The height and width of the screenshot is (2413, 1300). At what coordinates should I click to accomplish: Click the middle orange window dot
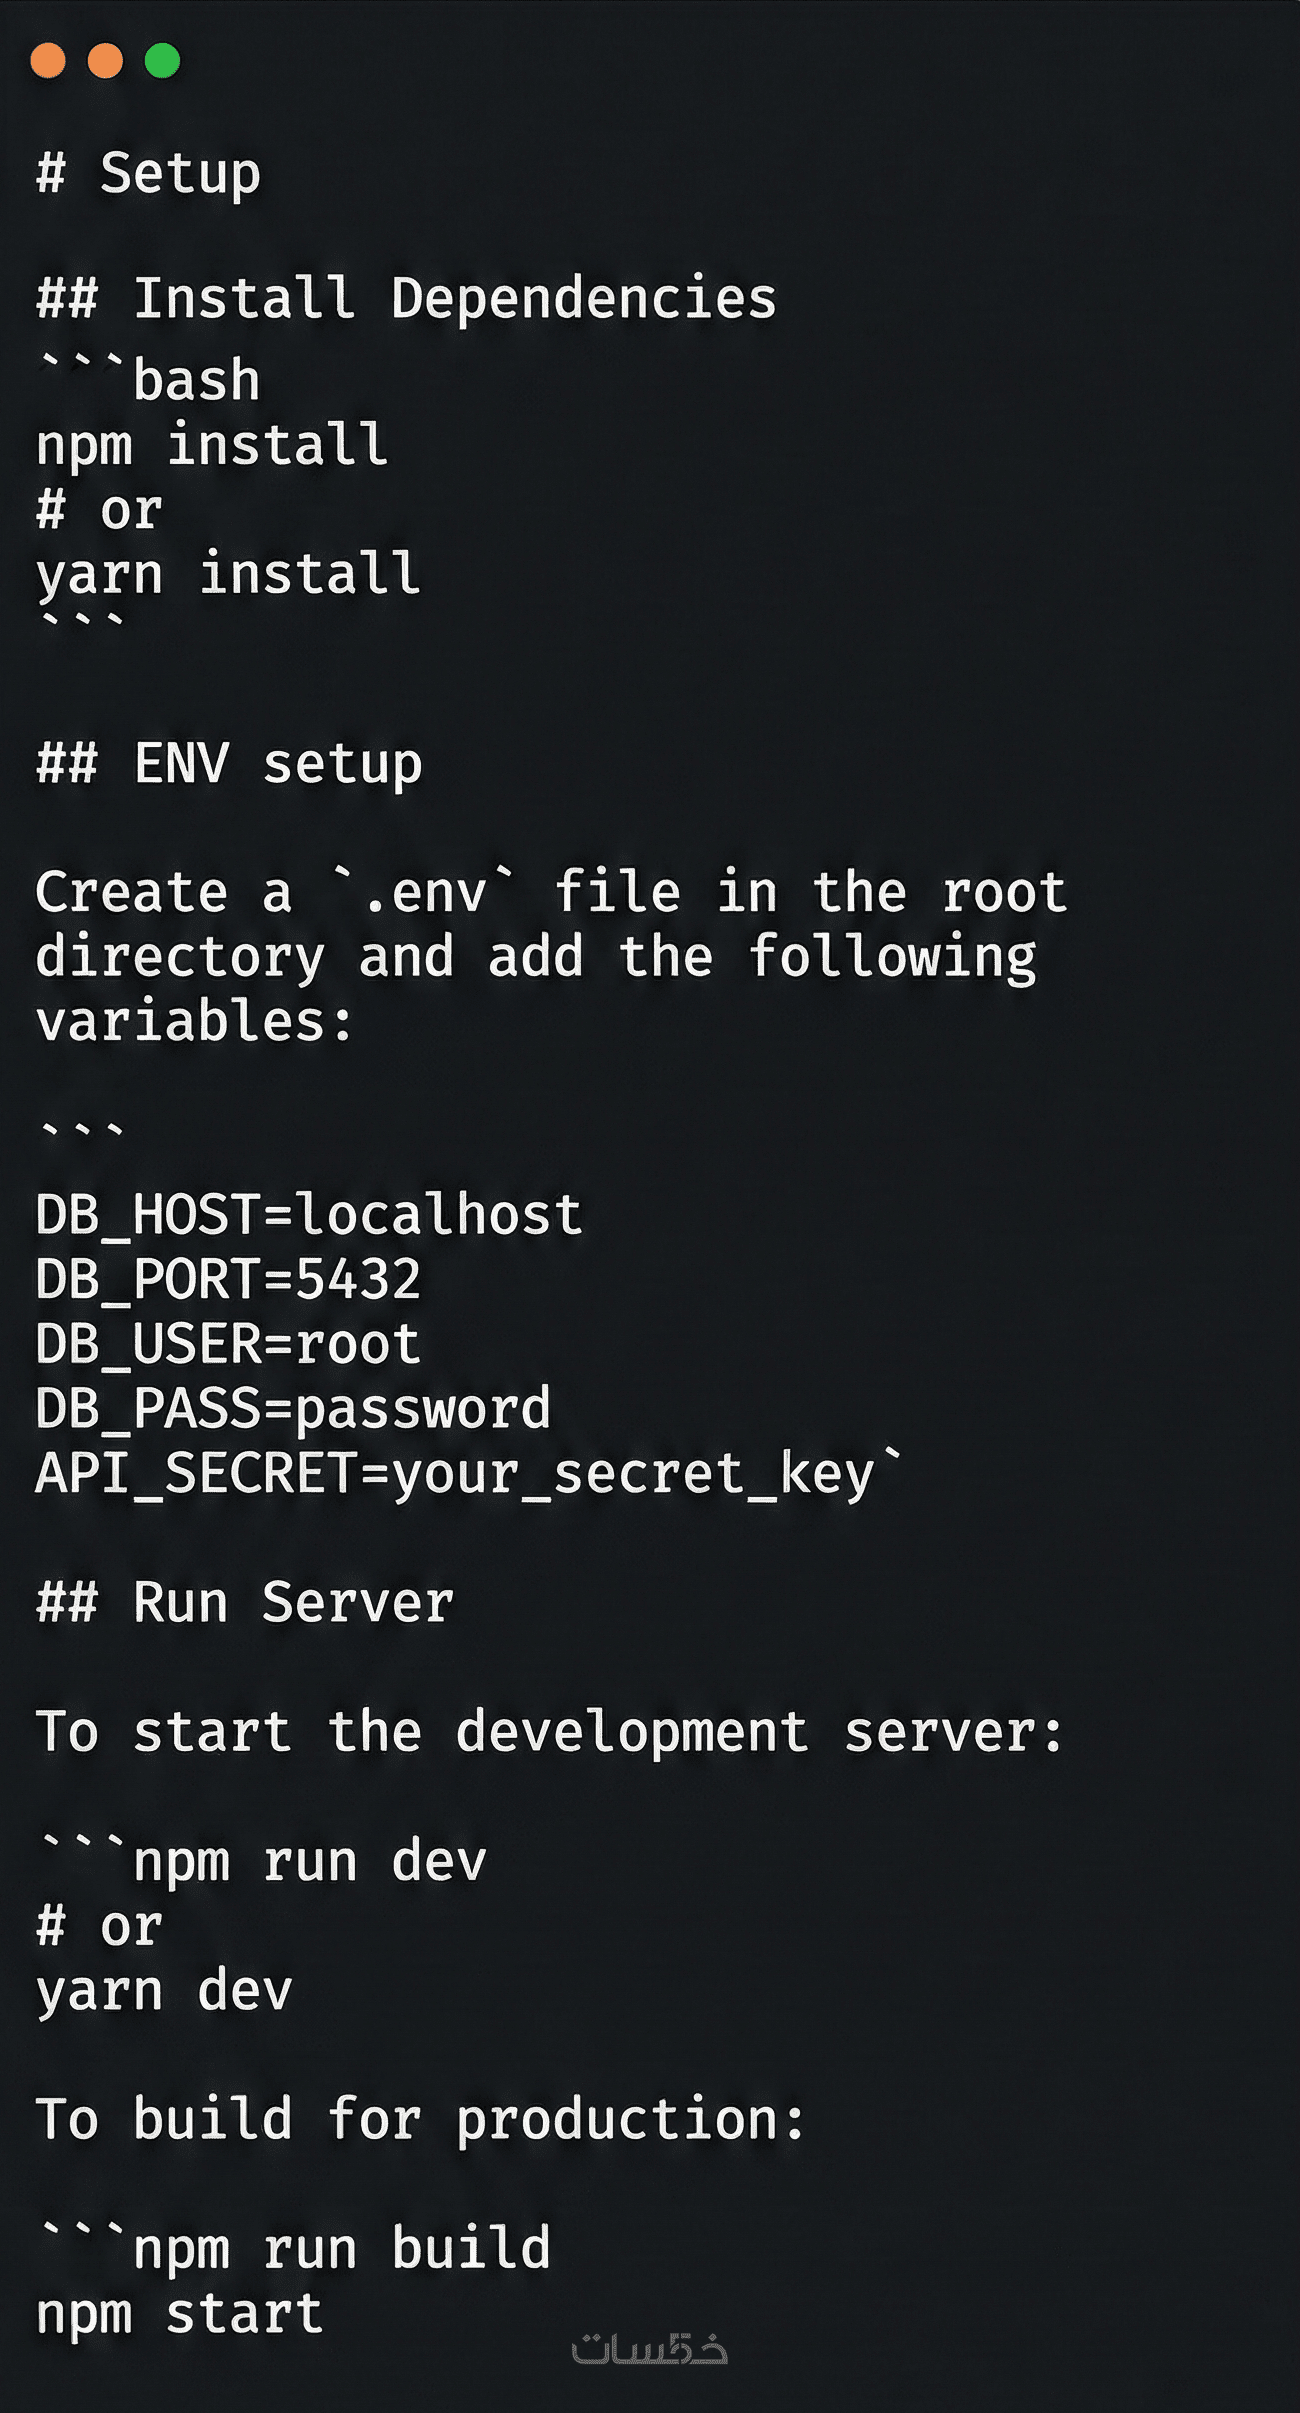(x=105, y=61)
